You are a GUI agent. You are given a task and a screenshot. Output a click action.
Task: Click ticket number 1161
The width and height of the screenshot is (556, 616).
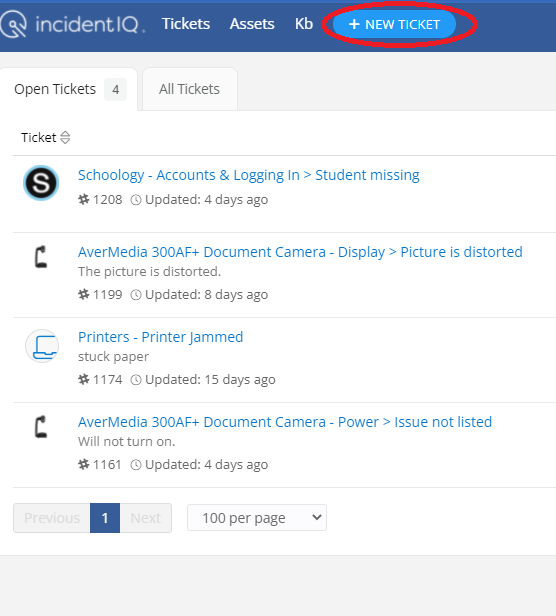107,465
